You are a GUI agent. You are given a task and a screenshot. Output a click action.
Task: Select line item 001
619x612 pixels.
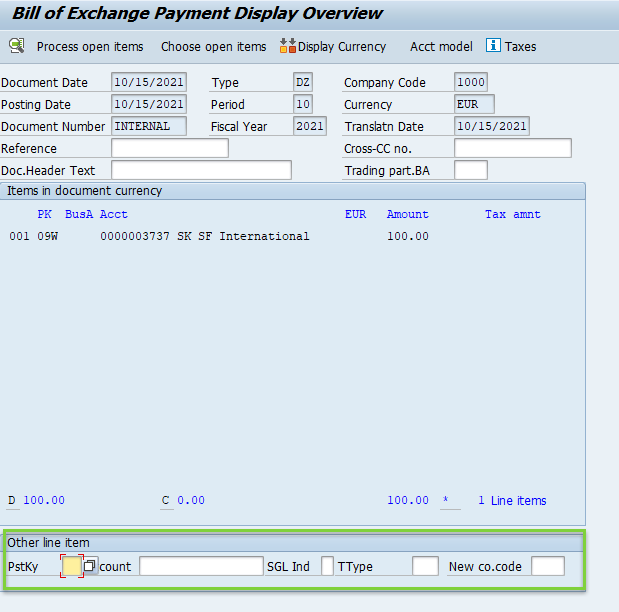tap(19, 236)
